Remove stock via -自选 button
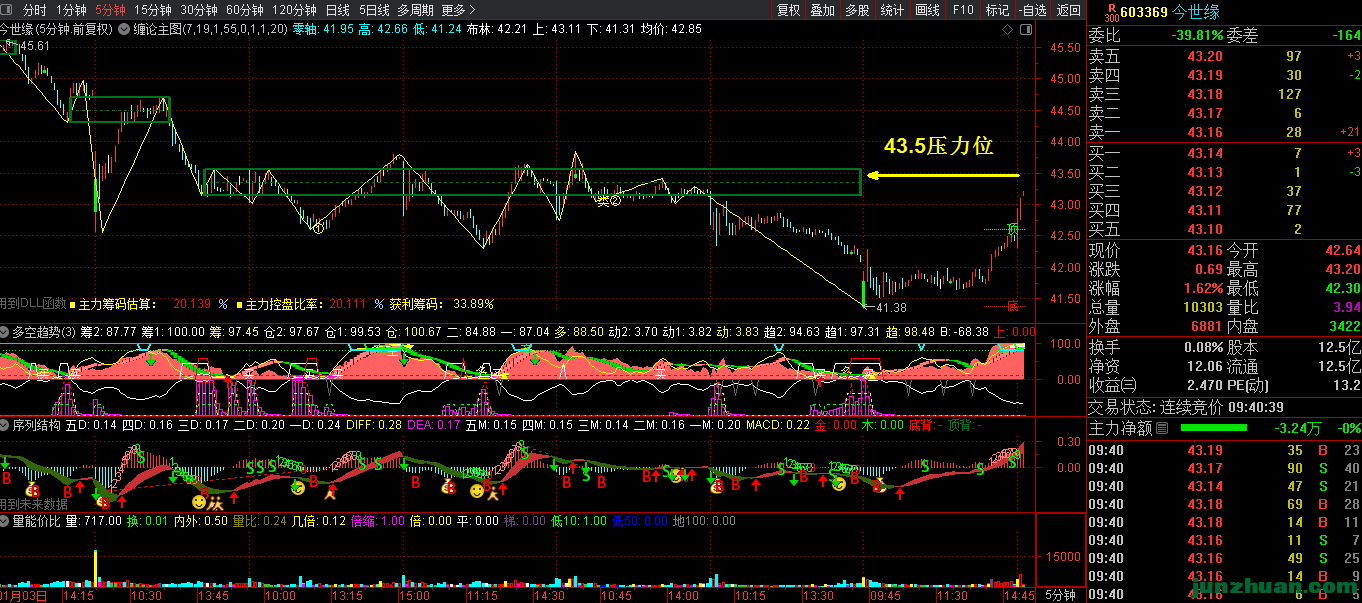Image resolution: width=1362 pixels, height=603 pixels. coord(1033,10)
